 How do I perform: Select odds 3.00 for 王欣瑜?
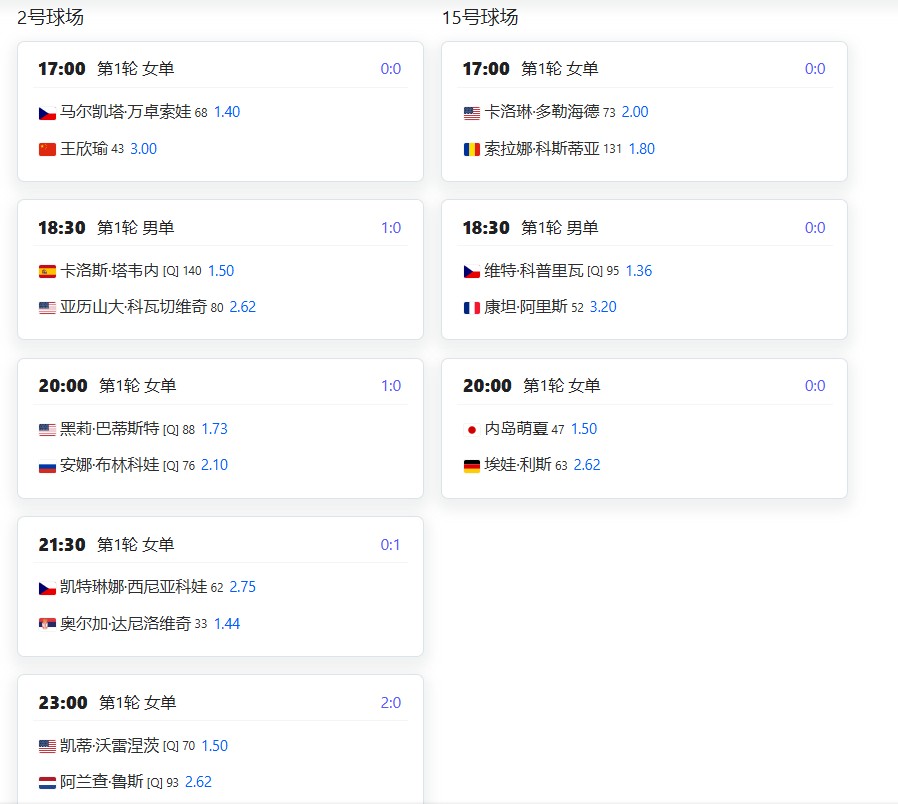tap(143, 148)
